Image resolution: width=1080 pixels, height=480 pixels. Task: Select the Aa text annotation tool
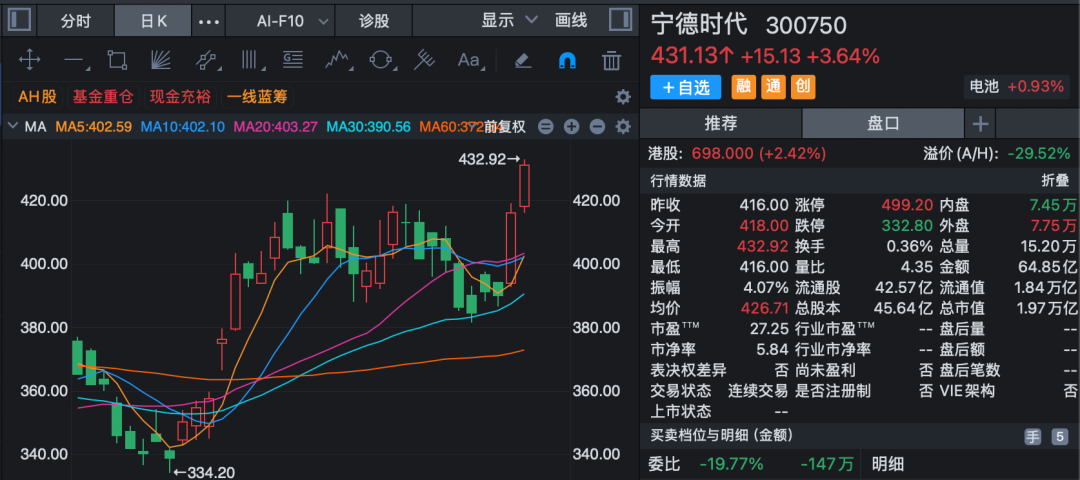pos(469,60)
